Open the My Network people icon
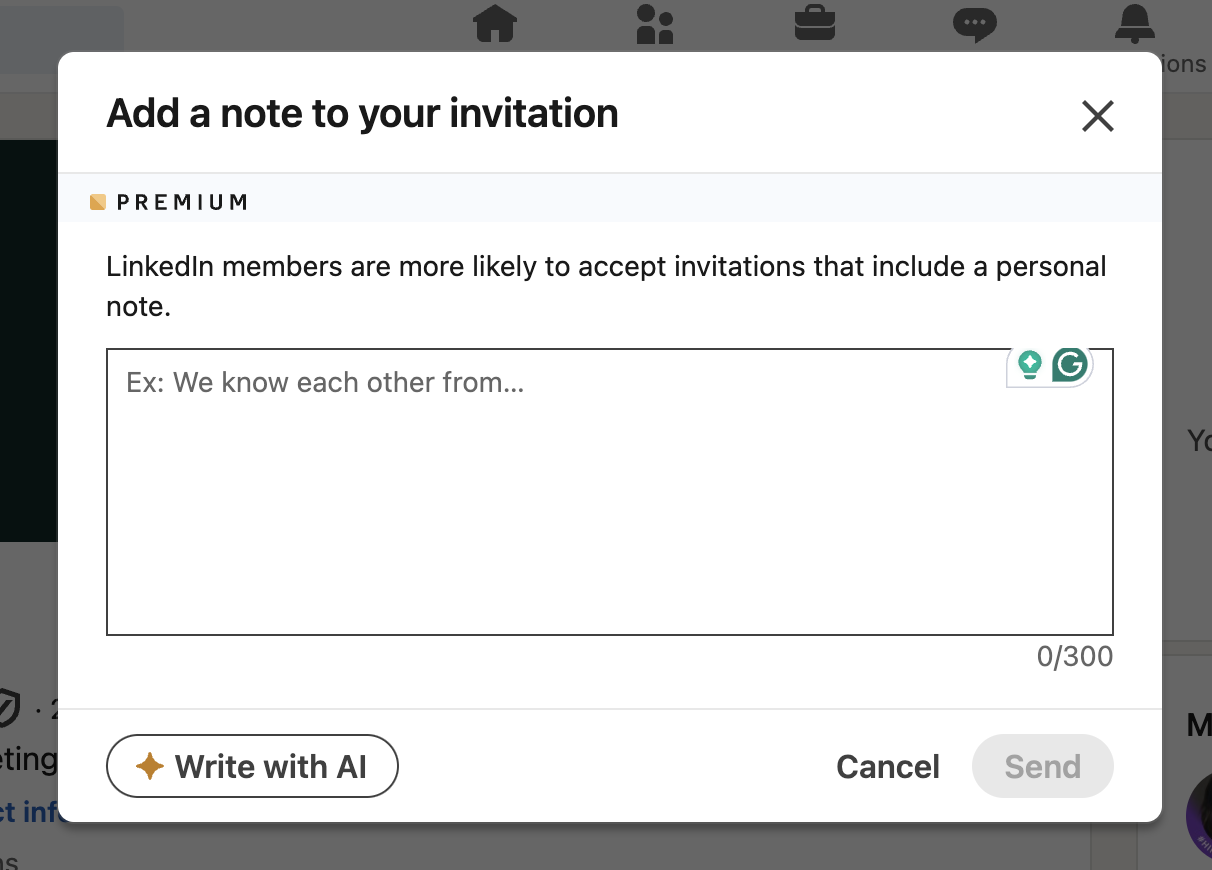 click(x=655, y=23)
